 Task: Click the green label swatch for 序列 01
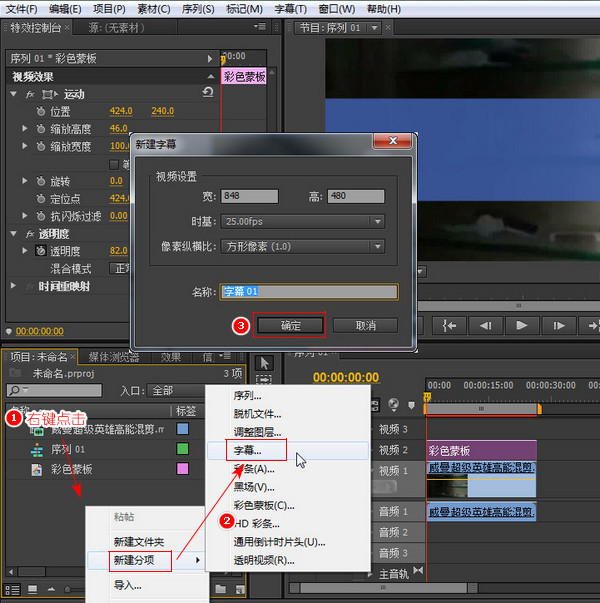(x=182, y=449)
